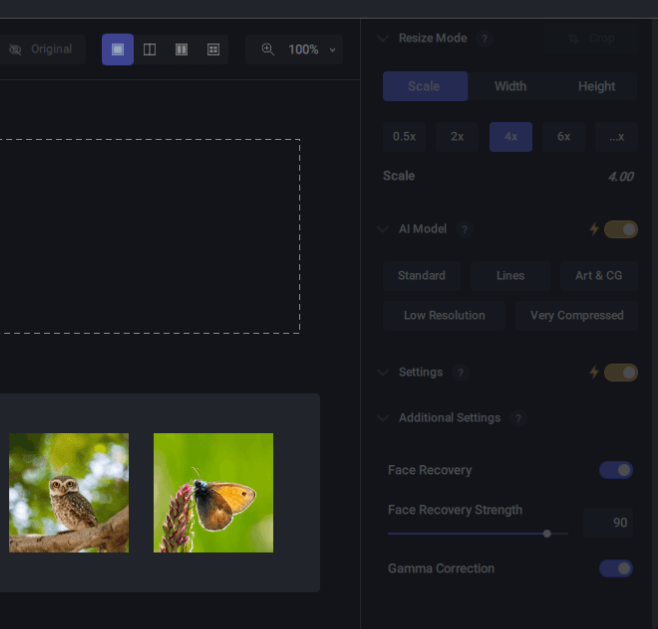658x629 pixels.
Task: Click the Face Recovery Strength slider handle
Action: coord(547,533)
